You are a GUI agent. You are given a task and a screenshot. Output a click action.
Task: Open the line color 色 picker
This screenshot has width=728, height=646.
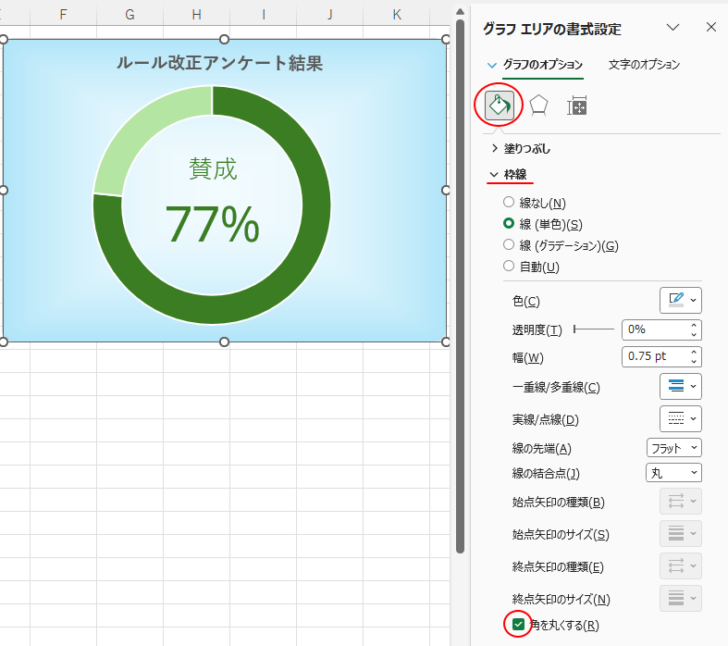[x=680, y=300]
